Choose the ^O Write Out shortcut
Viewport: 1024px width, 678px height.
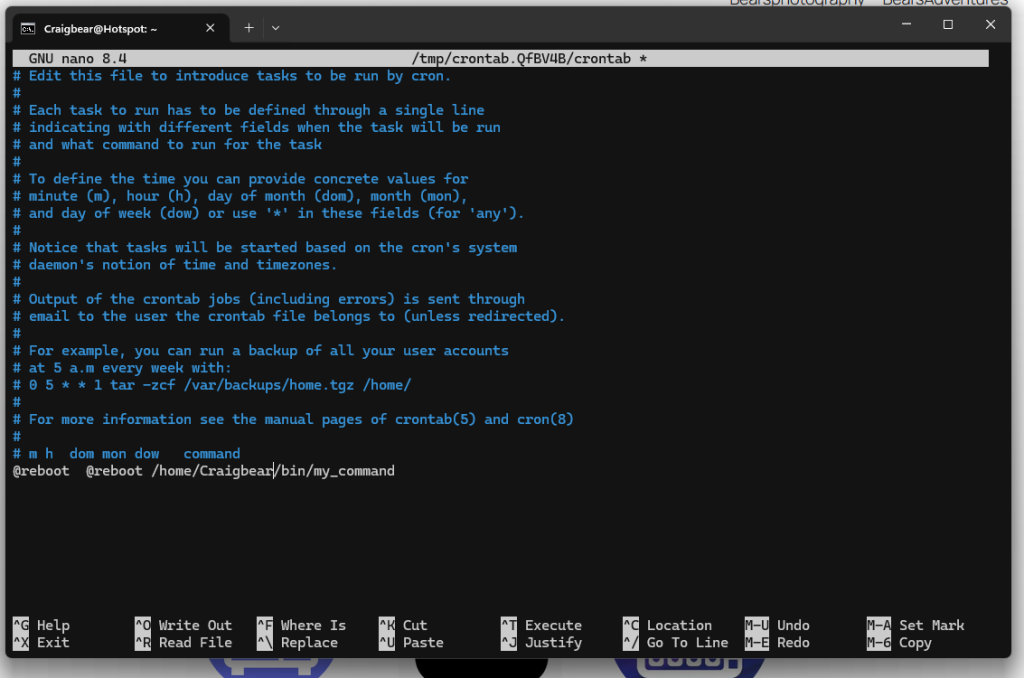(x=184, y=625)
